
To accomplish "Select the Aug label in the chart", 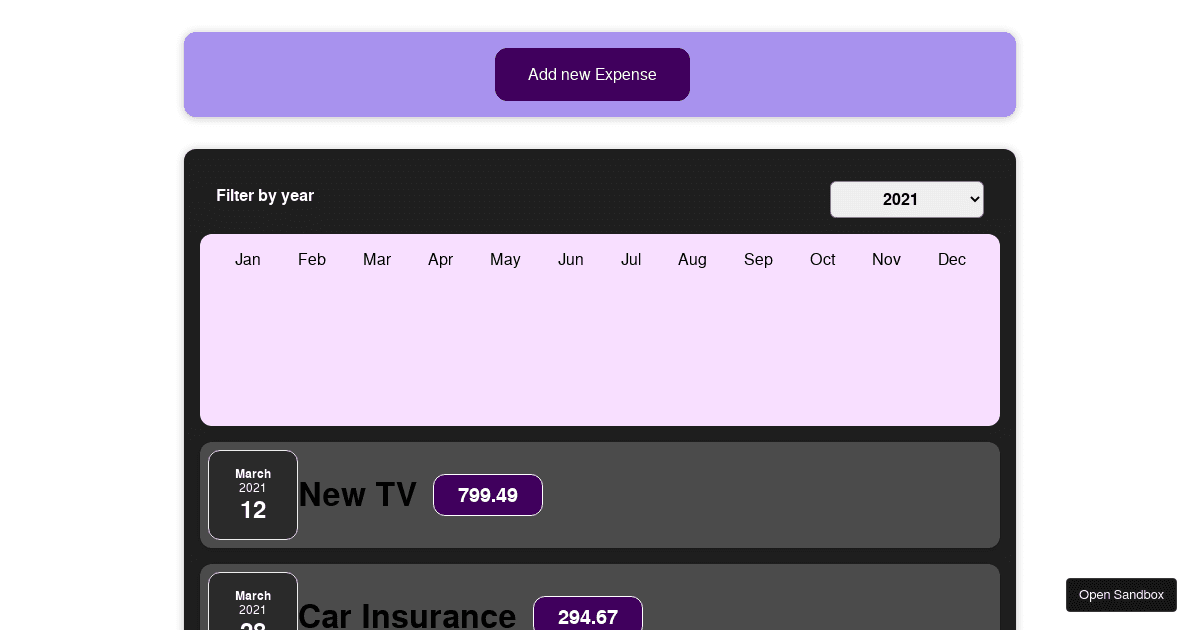I will pyautogui.click(x=692, y=260).
